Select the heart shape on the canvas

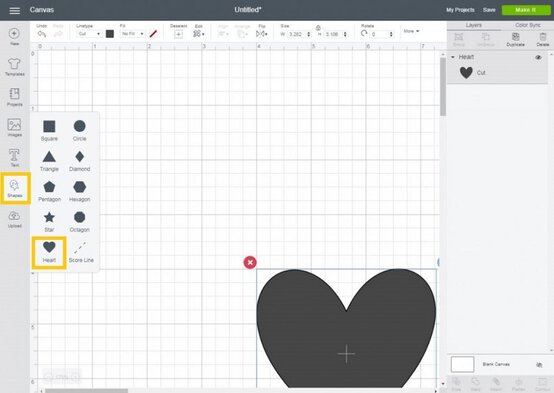tap(346, 329)
